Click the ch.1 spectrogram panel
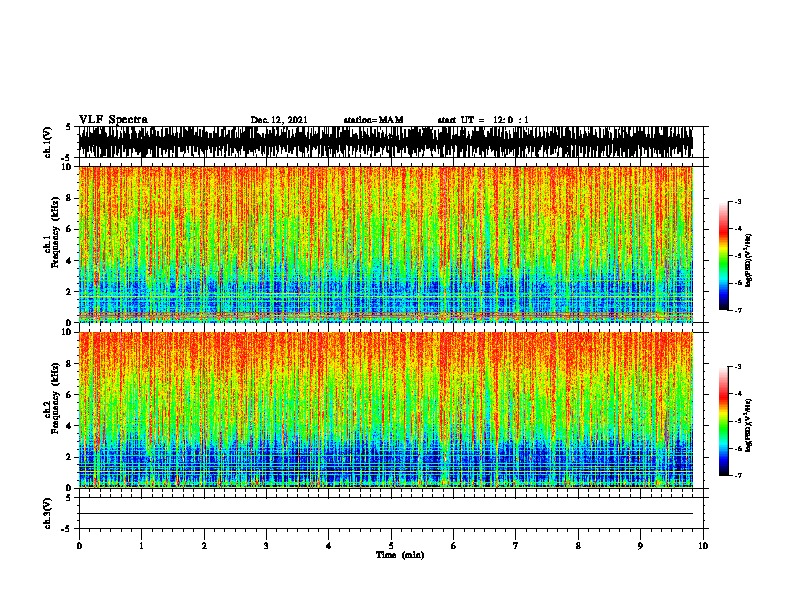Image resolution: width=792 pixels, height=612 pixels. tap(385, 244)
